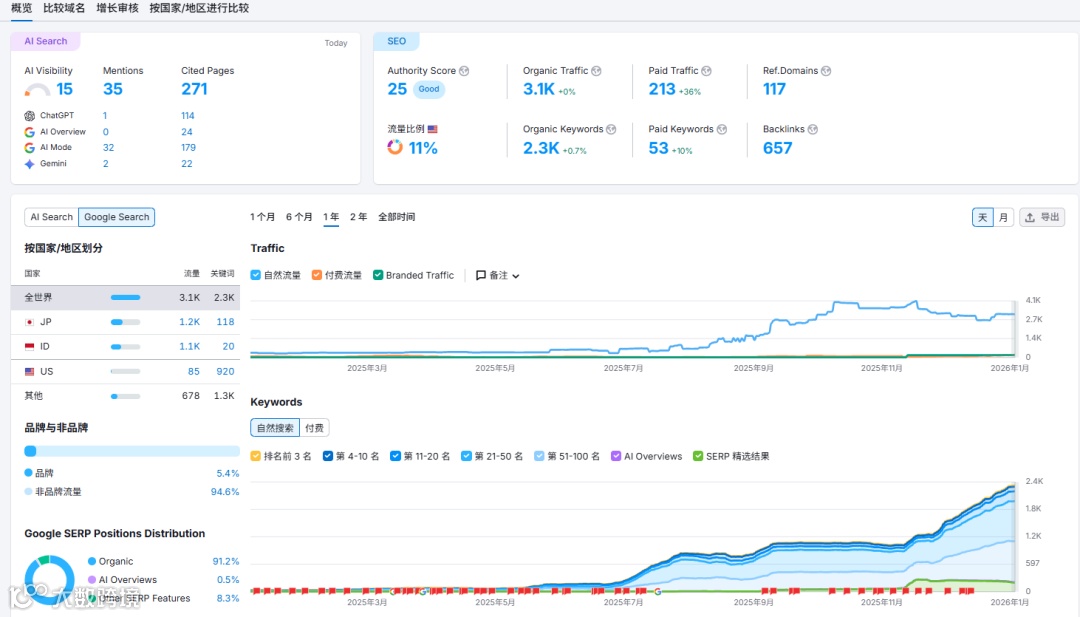Click Paid Traffic globe info icon

click(707, 71)
